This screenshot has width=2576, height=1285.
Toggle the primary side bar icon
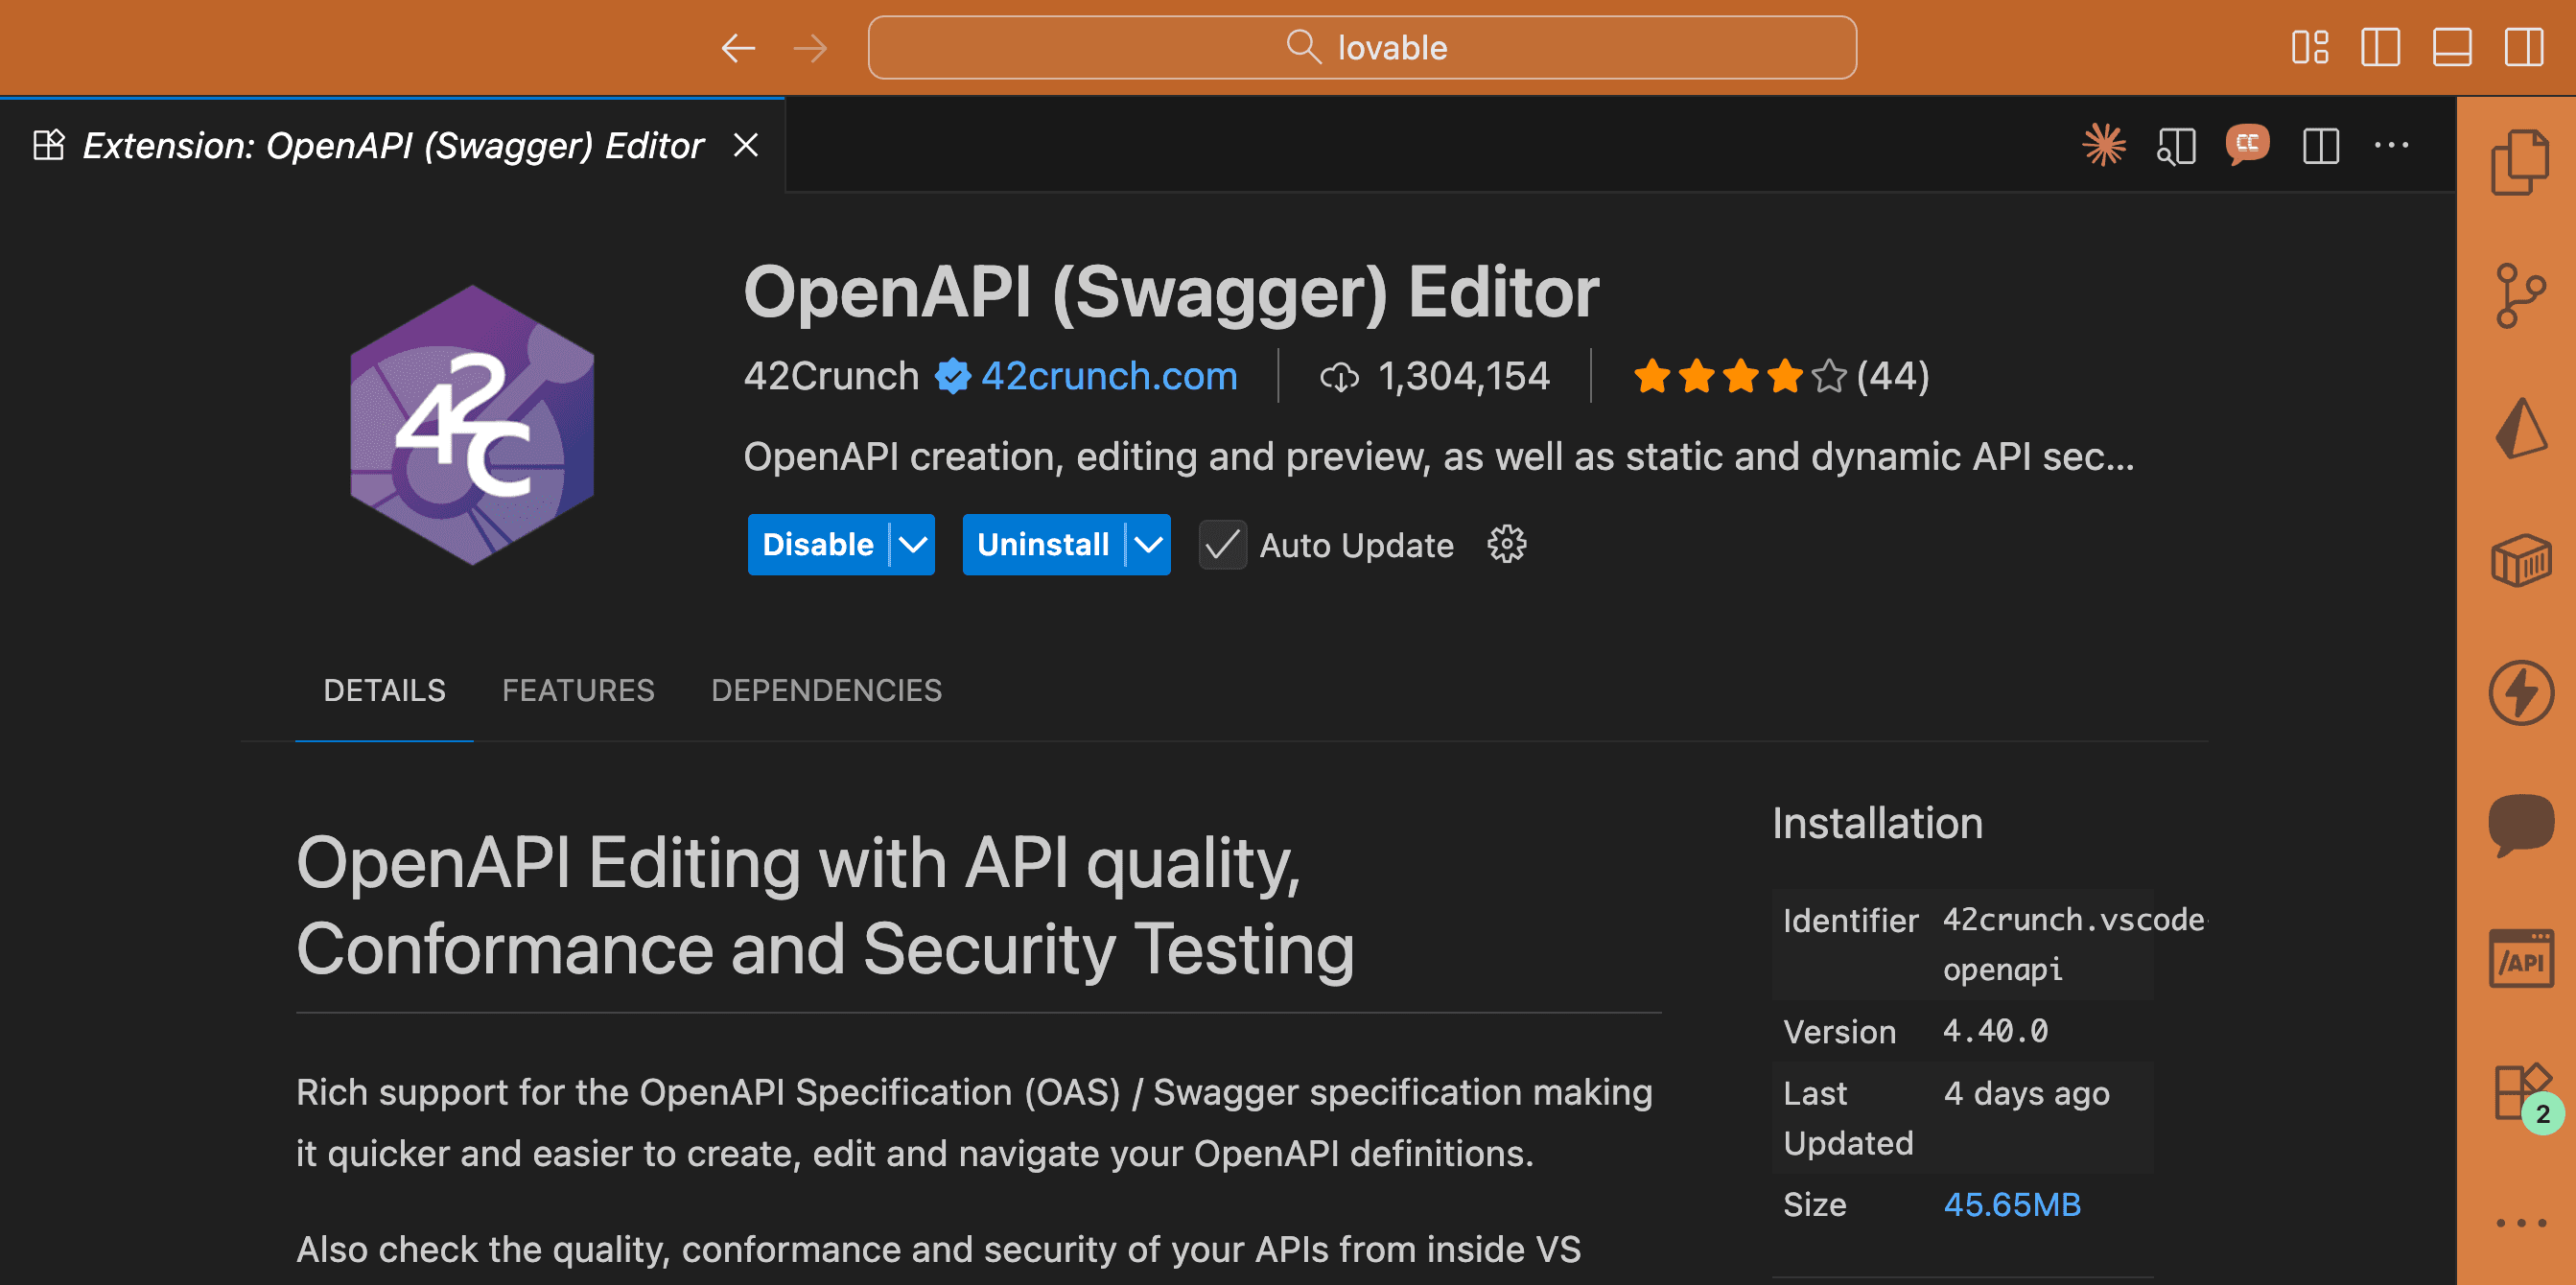2380,47
